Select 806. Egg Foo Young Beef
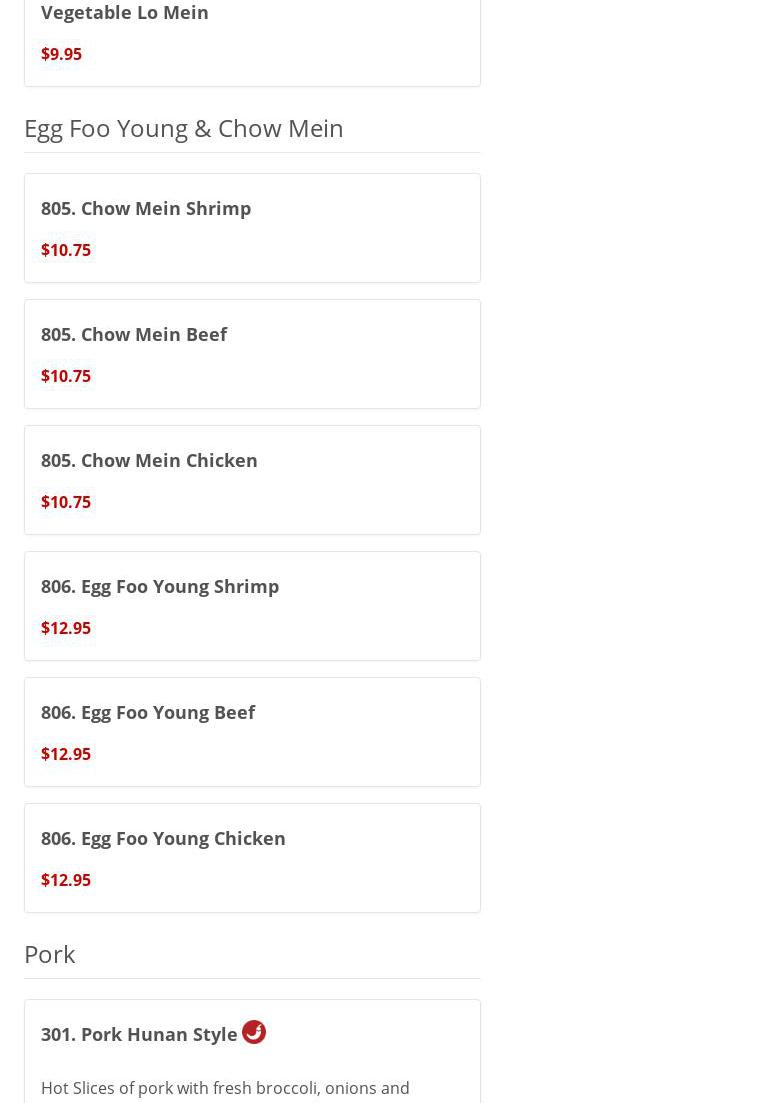 [148, 712]
